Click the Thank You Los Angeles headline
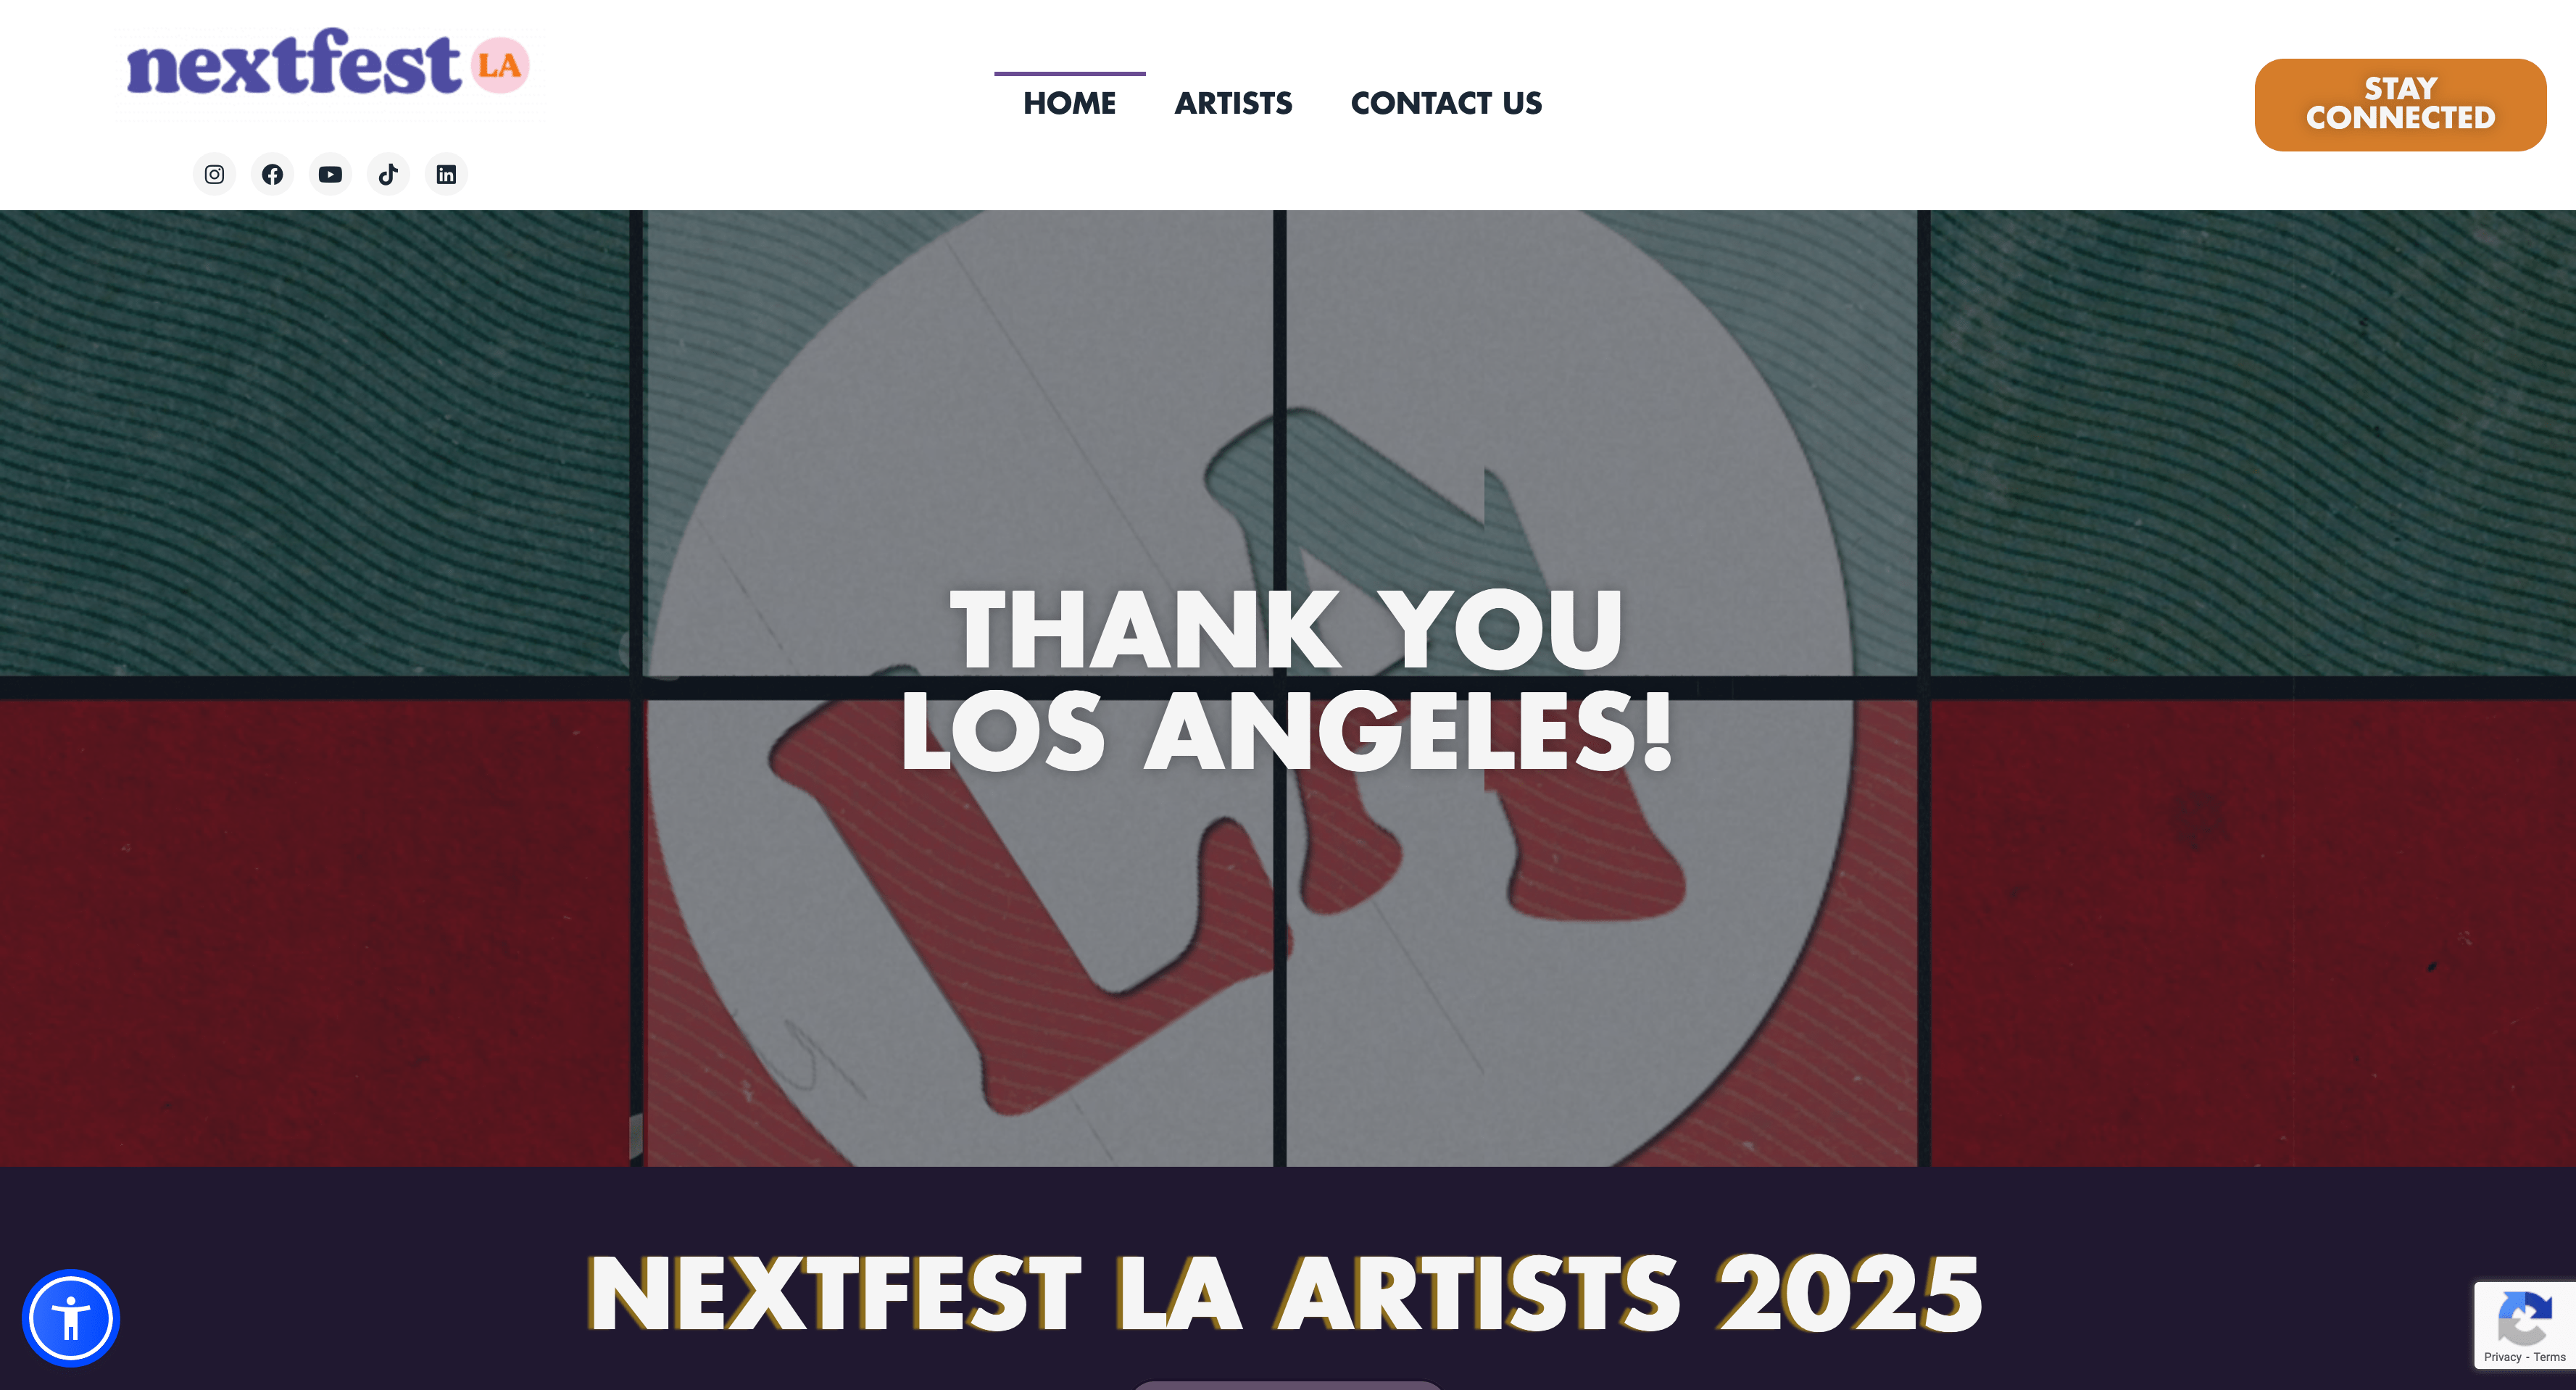This screenshot has width=2576, height=1390. pos(1286,680)
